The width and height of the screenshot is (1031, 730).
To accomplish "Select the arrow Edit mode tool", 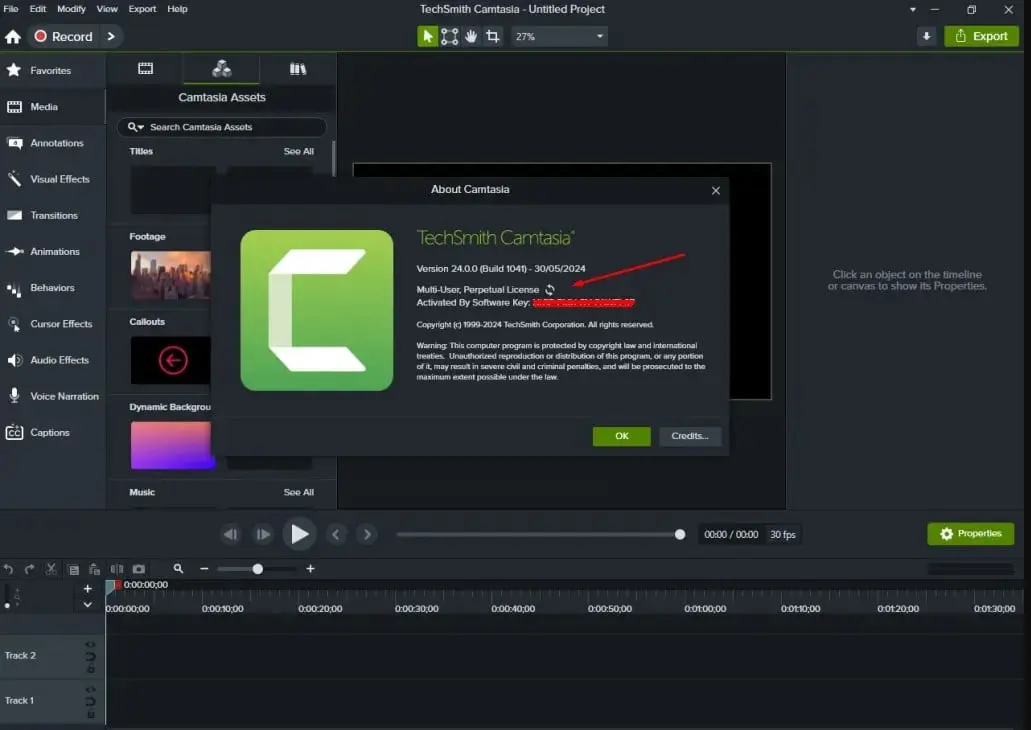I will [x=427, y=37].
